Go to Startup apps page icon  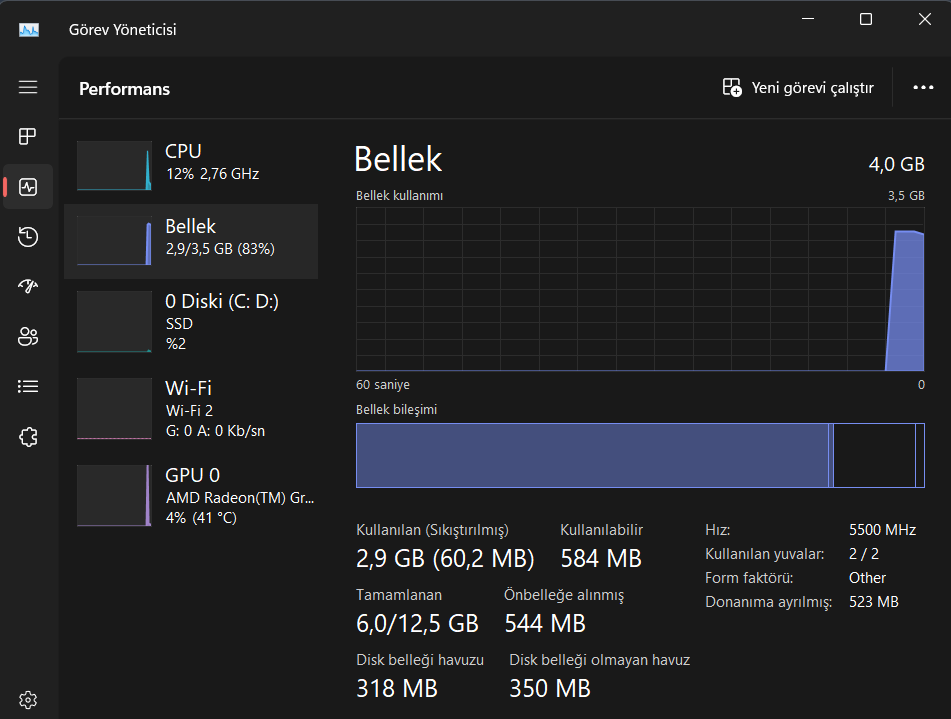tap(28, 287)
